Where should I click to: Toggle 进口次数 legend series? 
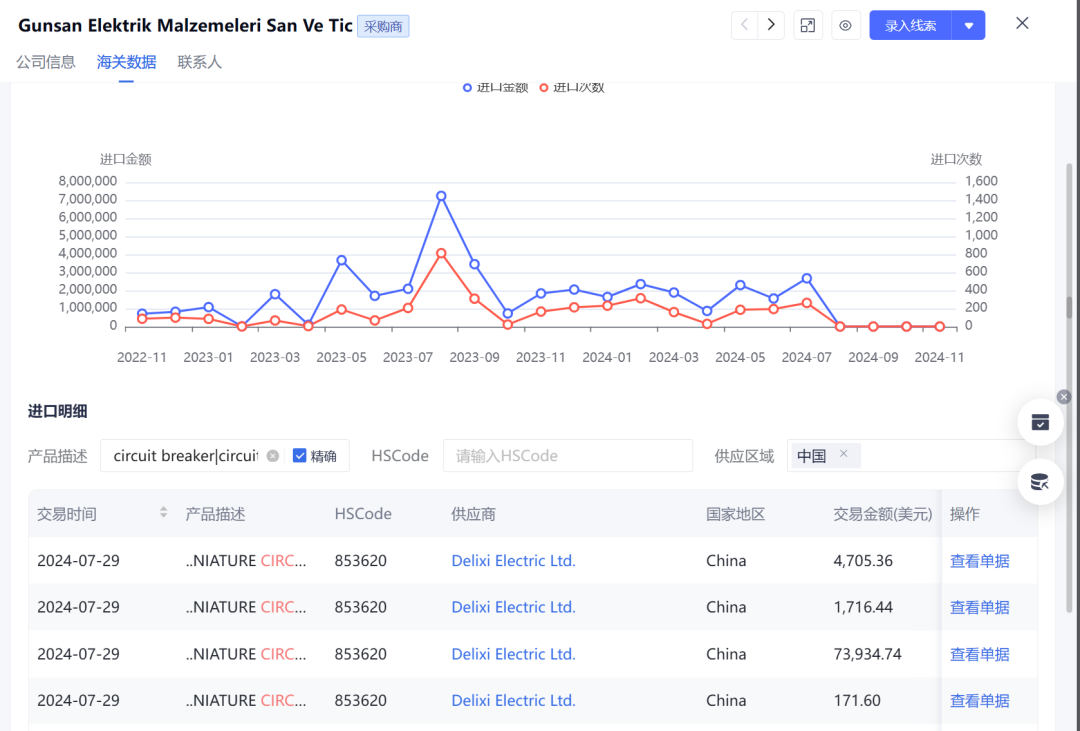point(572,87)
